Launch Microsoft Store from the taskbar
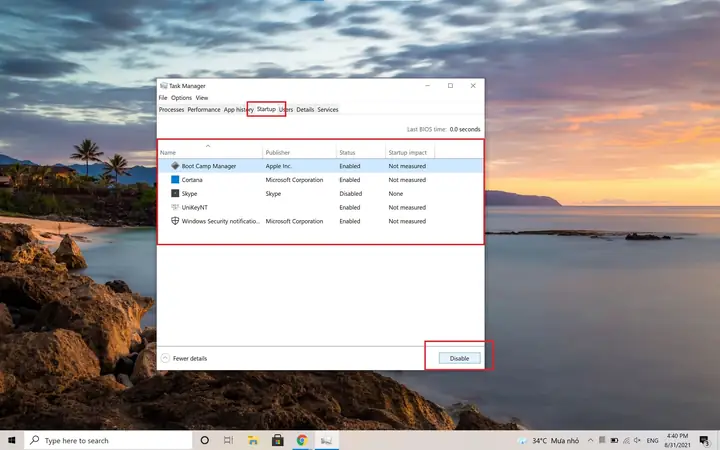 click(x=277, y=440)
